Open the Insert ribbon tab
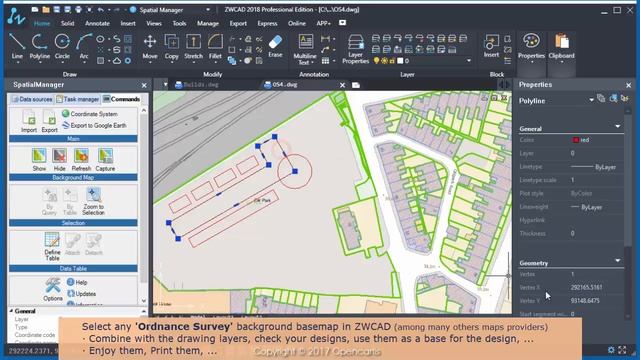 [128, 24]
